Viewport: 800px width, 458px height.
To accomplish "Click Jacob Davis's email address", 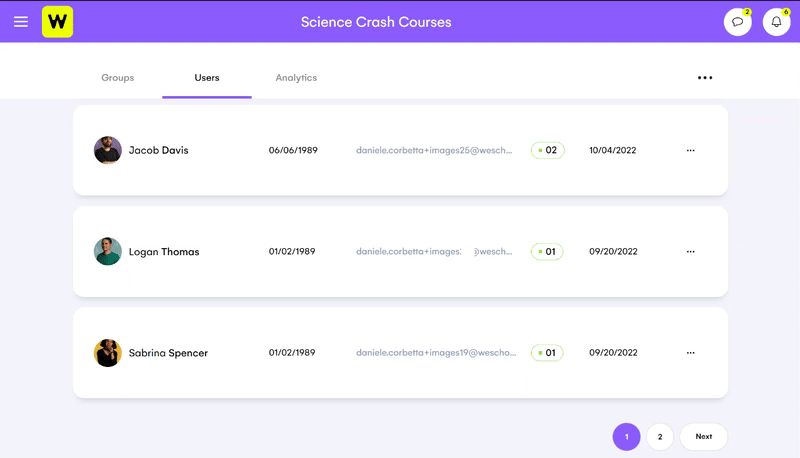I will (434, 150).
